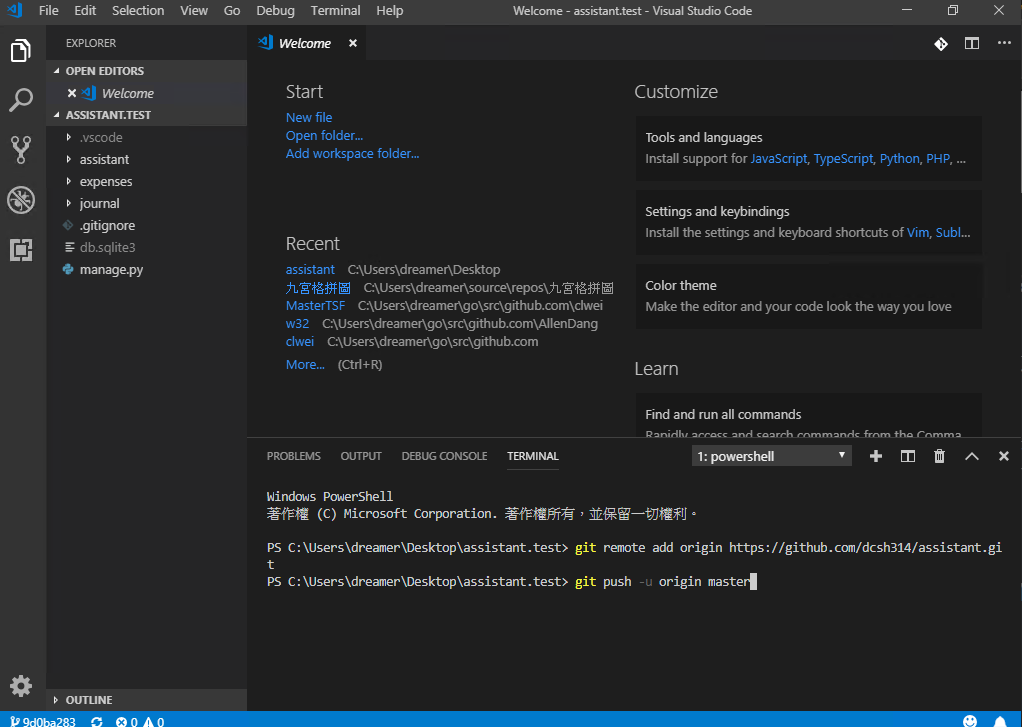Open the Debug view icon
The height and width of the screenshot is (727, 1022).
pos(21,200)
